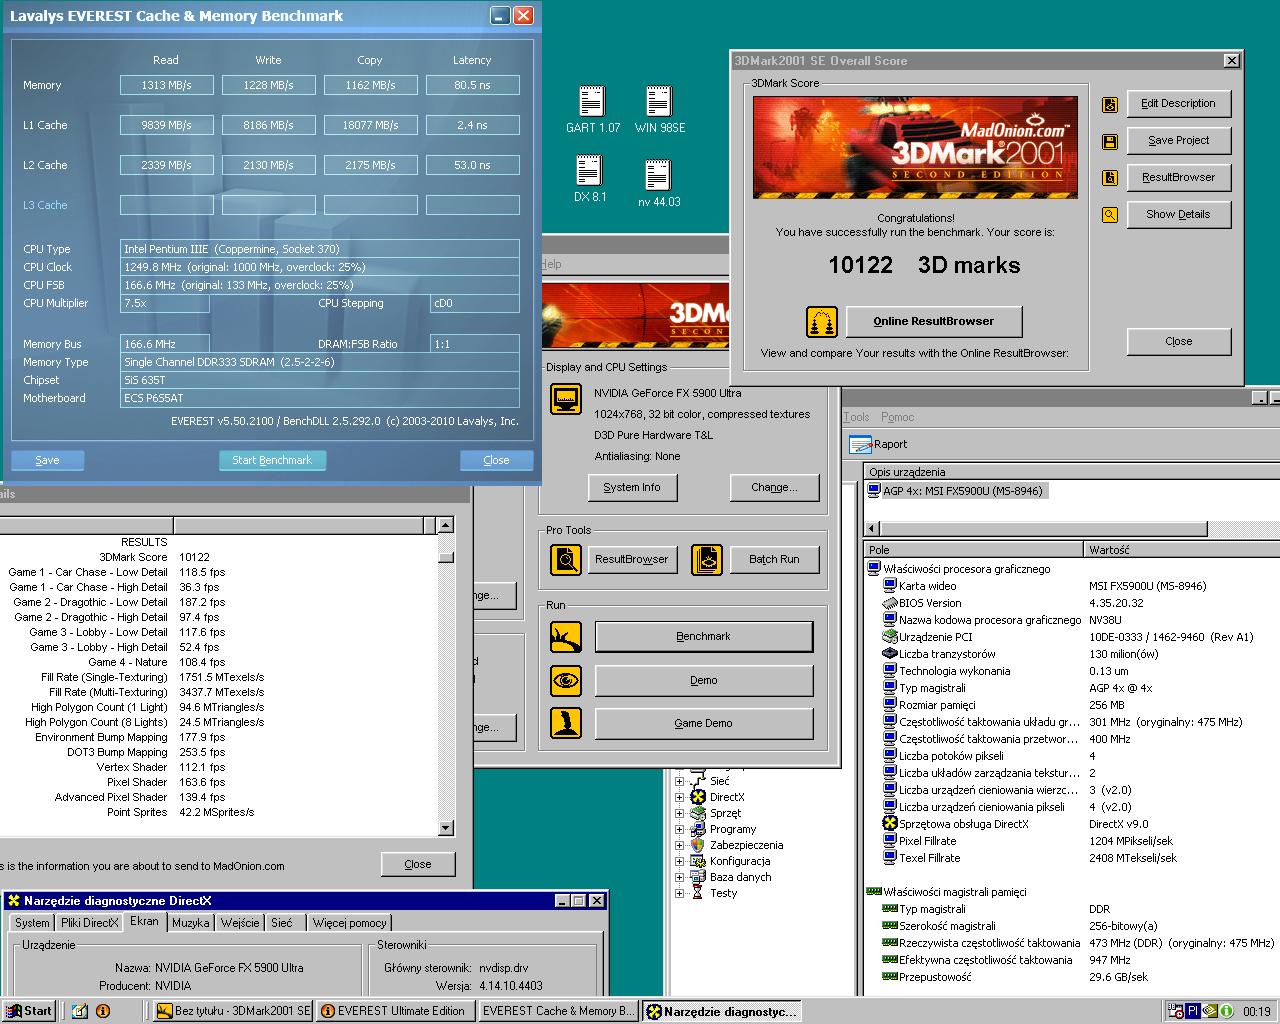The width and height of the screenshot is (1280, 1024).
Task: Click Benchmark button in Run group
Action: [x=704, y=636]
